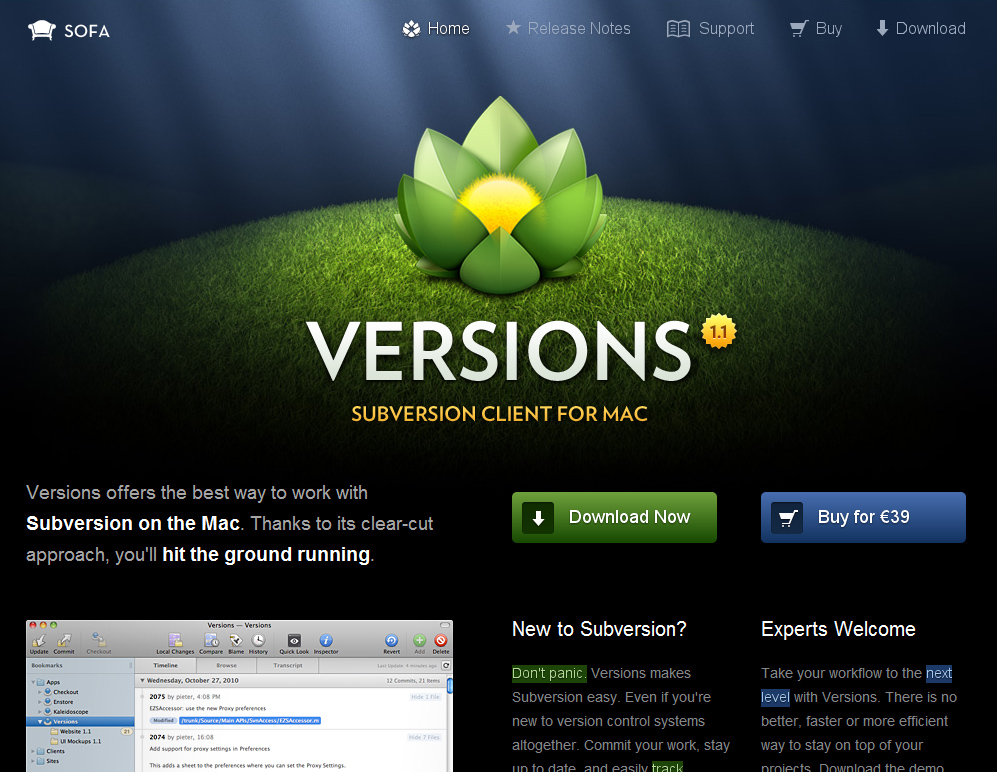Expand the Checkout bookmark in the sidebar

39,692
